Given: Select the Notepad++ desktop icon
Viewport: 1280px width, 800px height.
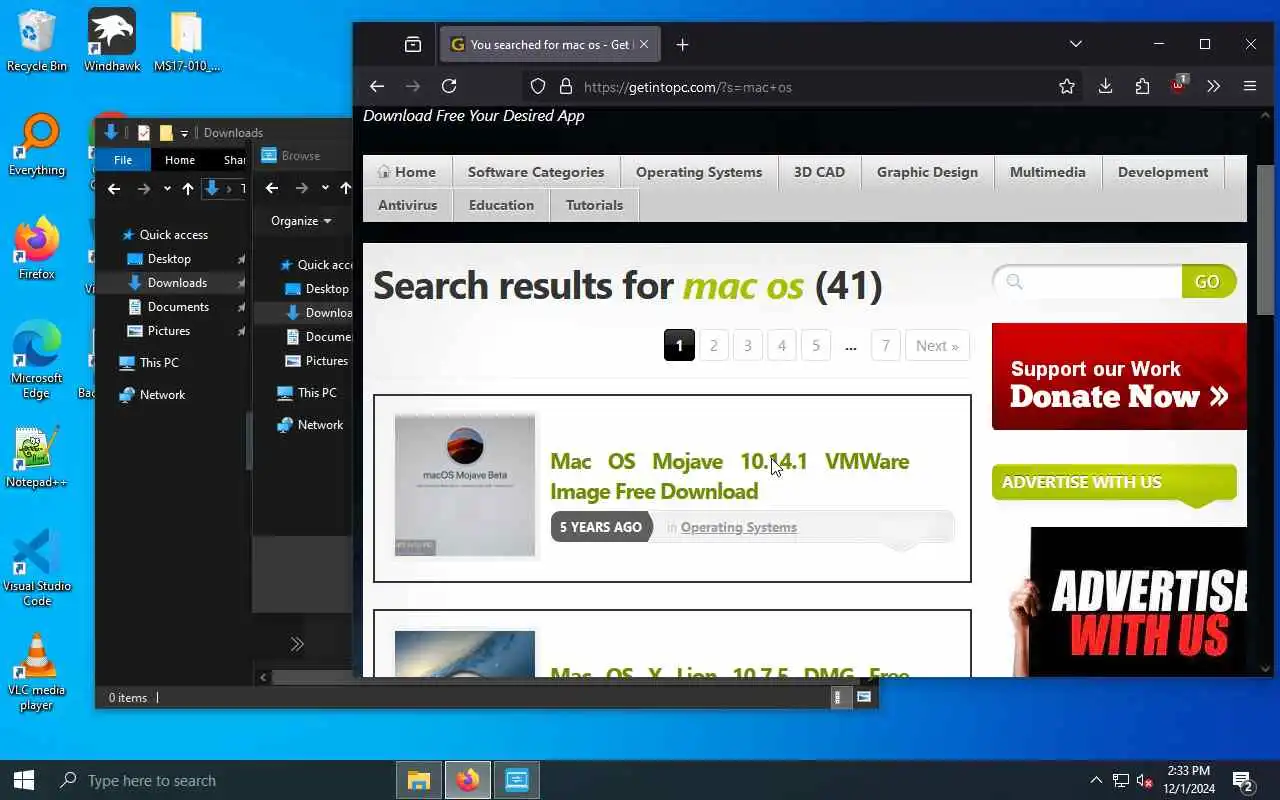Looking at the screenshot, I should point(37,457).
